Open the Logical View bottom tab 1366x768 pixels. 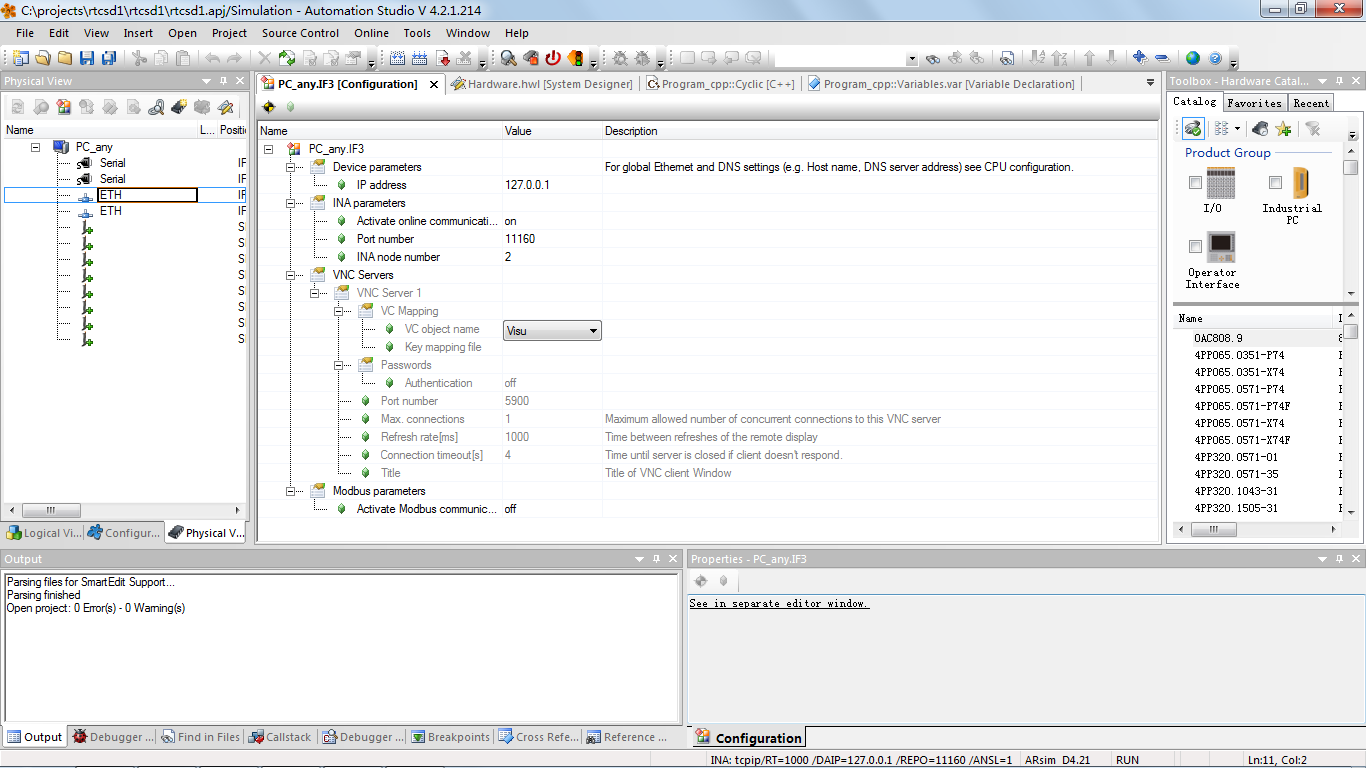point(44,533)
